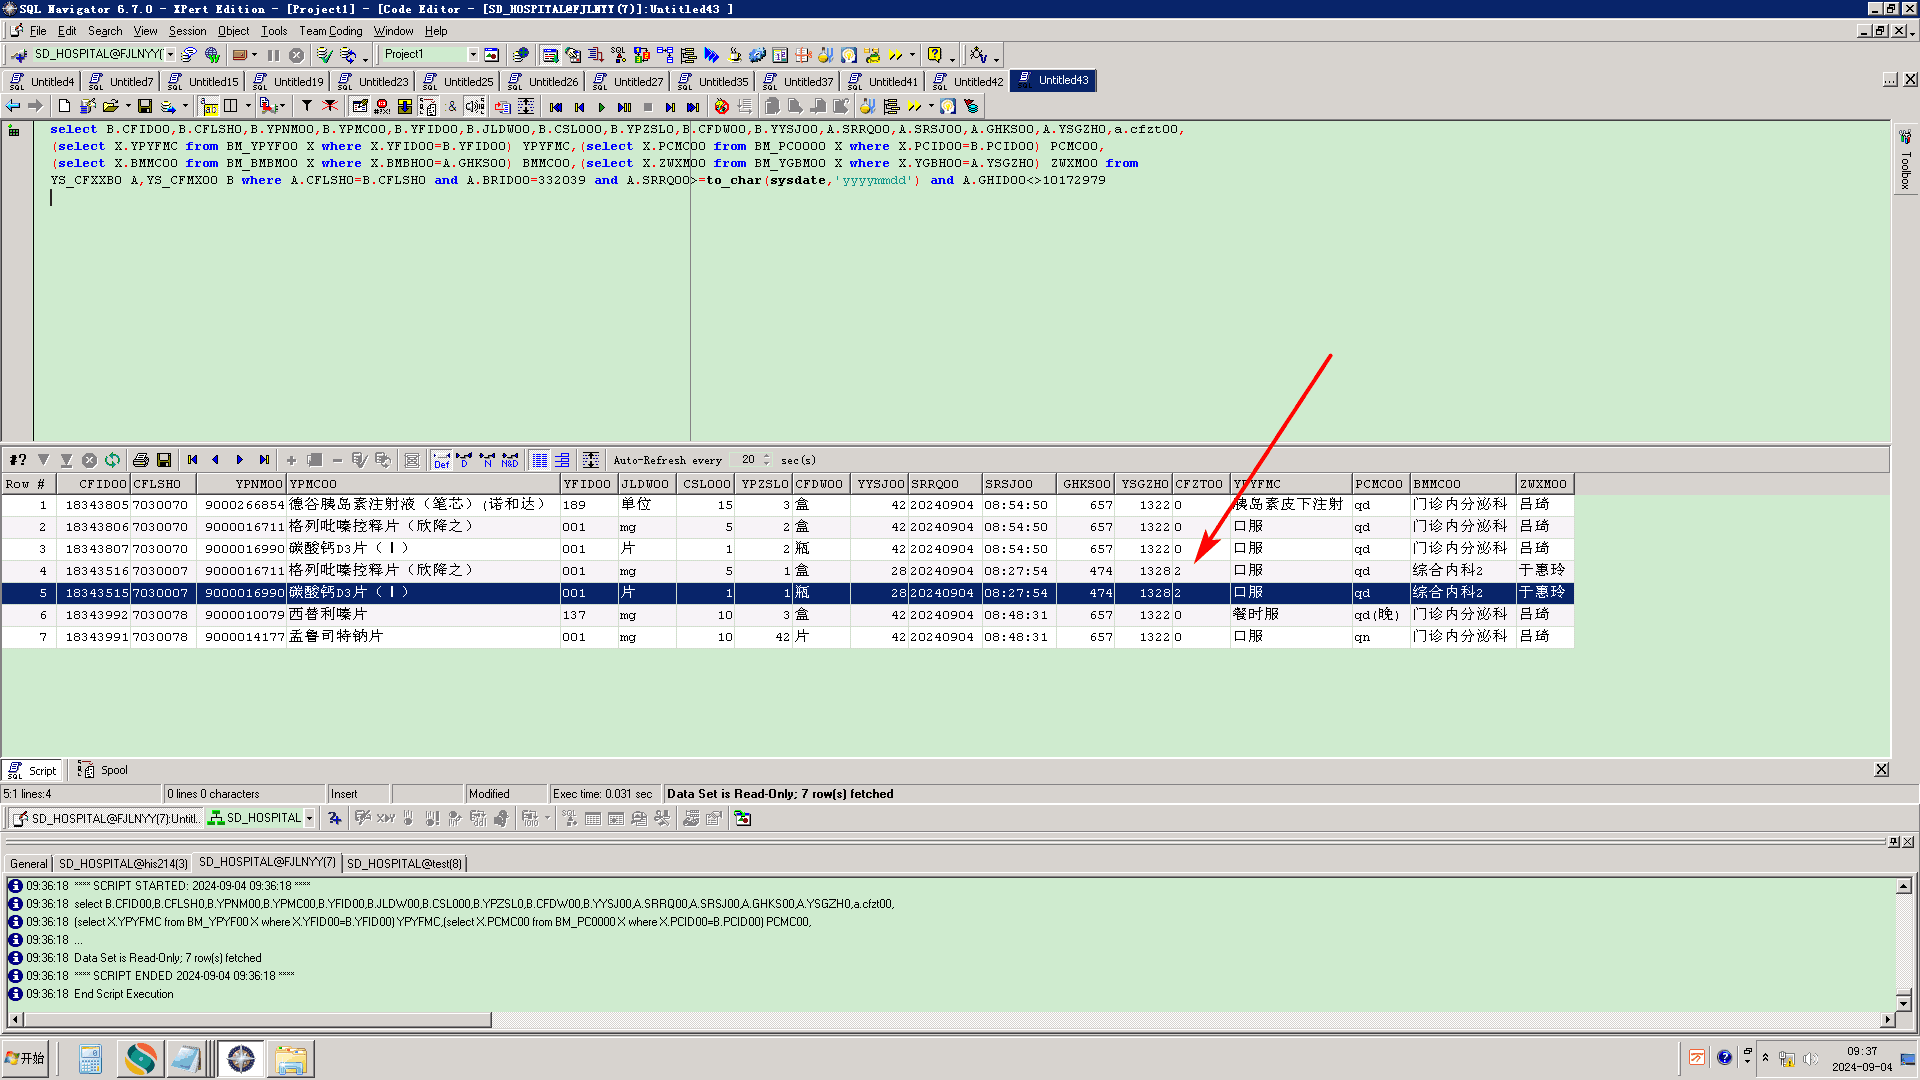Switch to the Untitled27 tab
Screen dimensions: 1920x1080
(629, 81)
